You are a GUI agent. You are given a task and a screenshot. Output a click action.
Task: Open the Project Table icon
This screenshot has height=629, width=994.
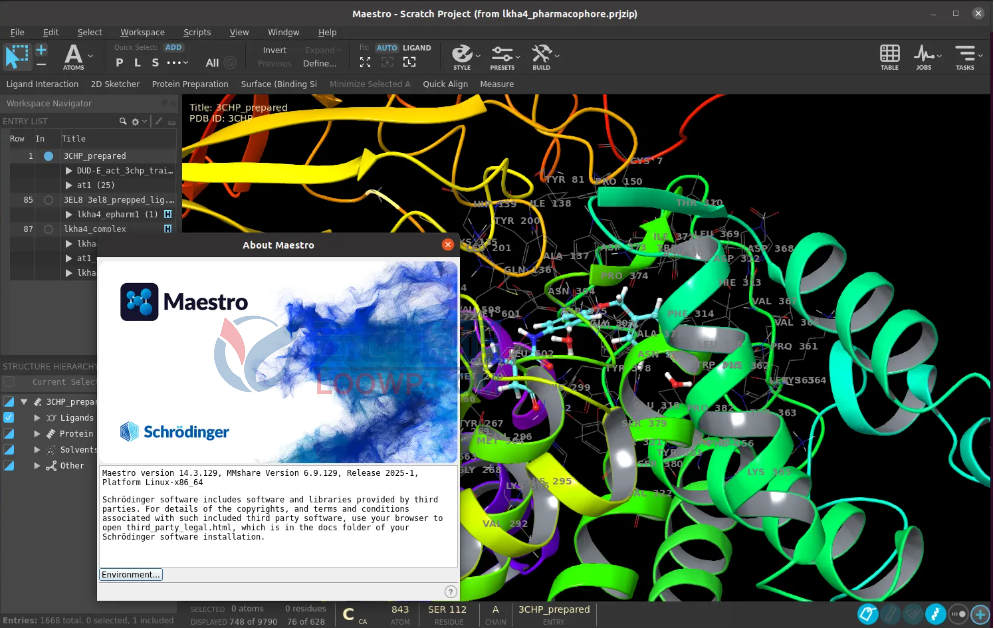[x=889, y=57]
